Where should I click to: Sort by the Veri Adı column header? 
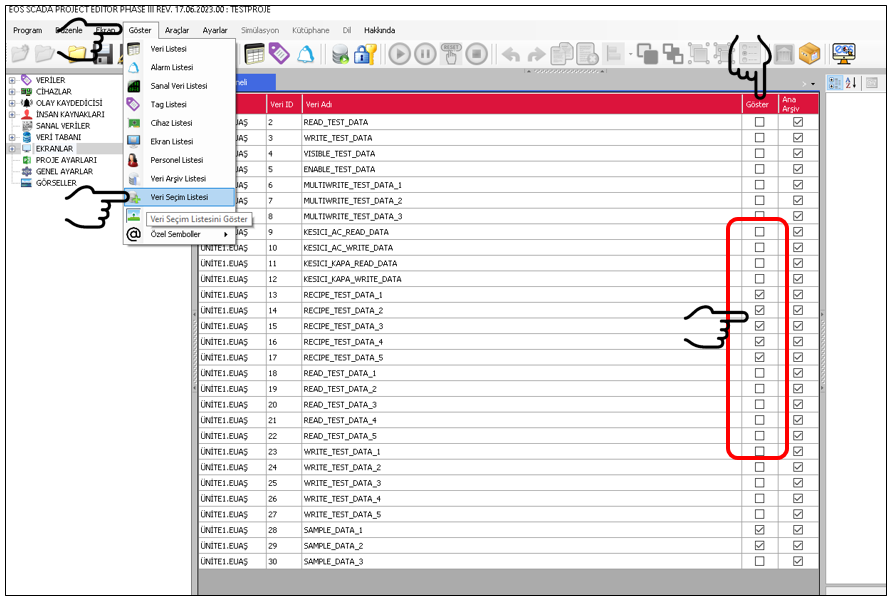(x=521, y=104)
